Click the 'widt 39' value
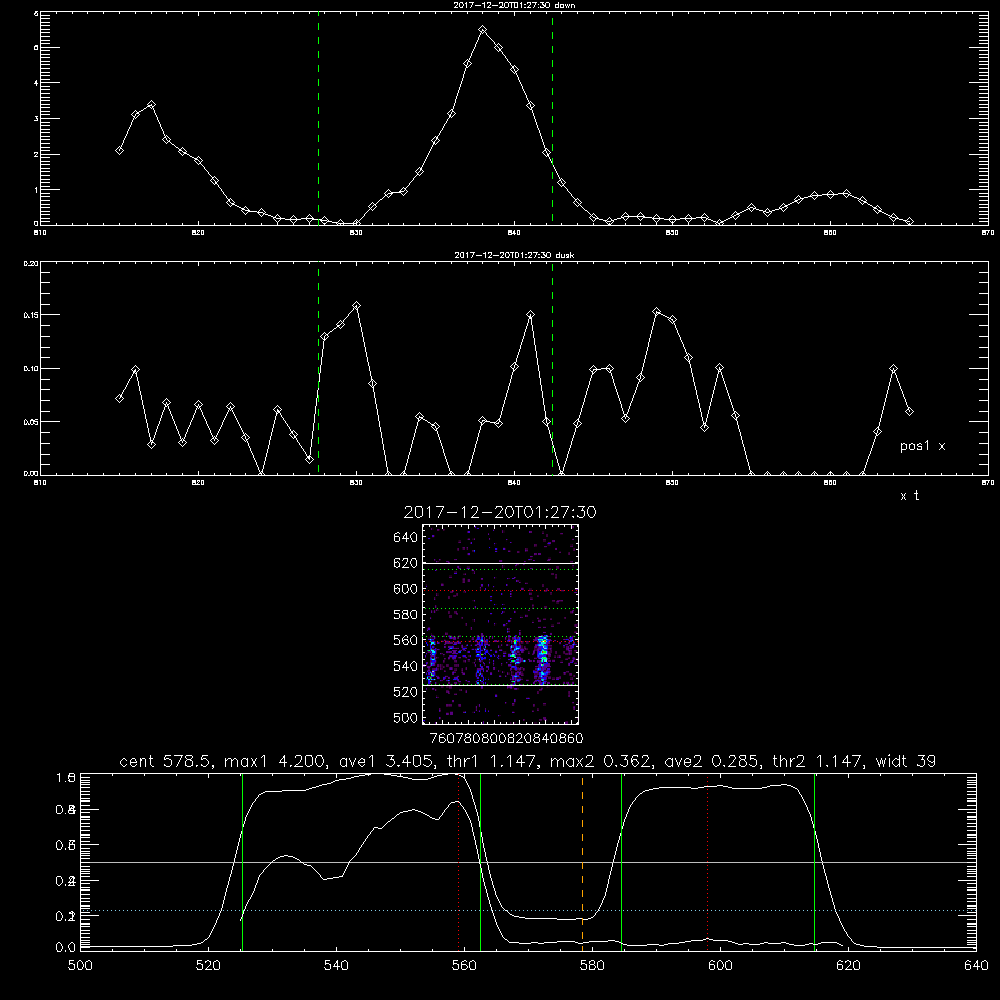 coord(906,761)
